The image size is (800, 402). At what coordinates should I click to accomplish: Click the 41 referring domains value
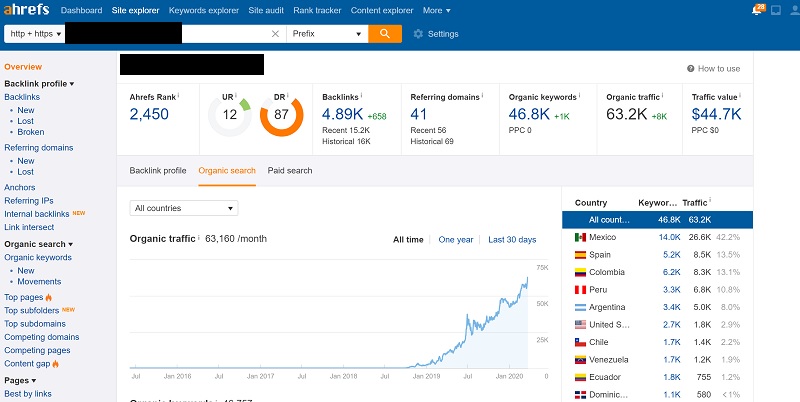pyautogui.click(x=418, y=114)
